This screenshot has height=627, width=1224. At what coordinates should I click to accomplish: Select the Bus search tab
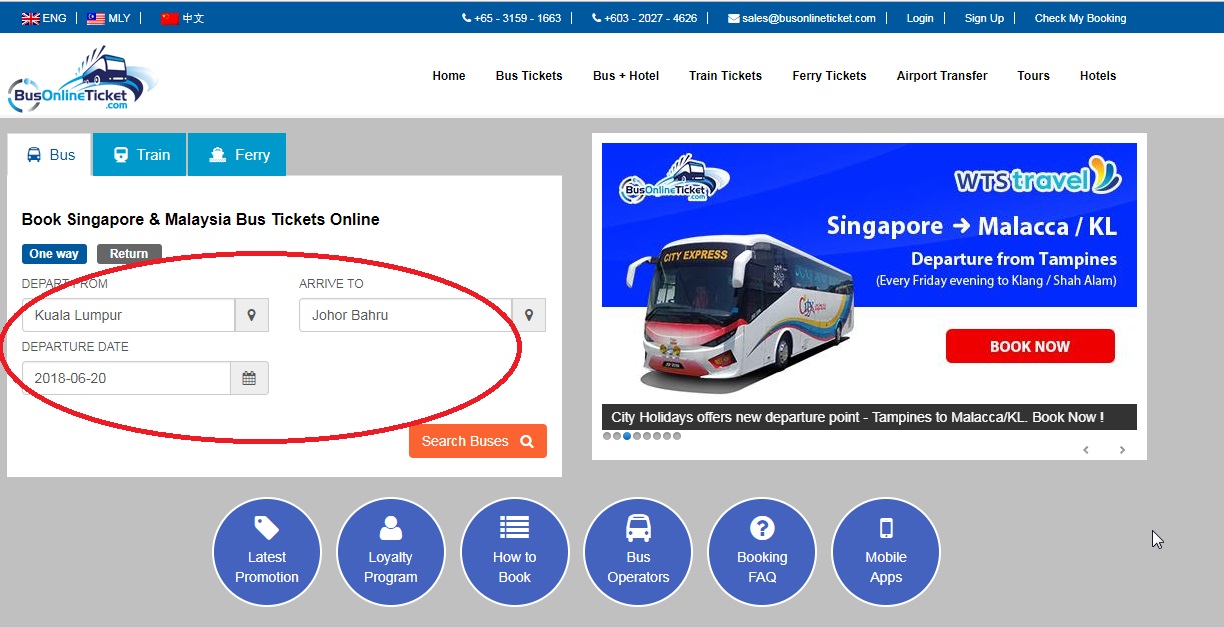click(x=50, y=155)
